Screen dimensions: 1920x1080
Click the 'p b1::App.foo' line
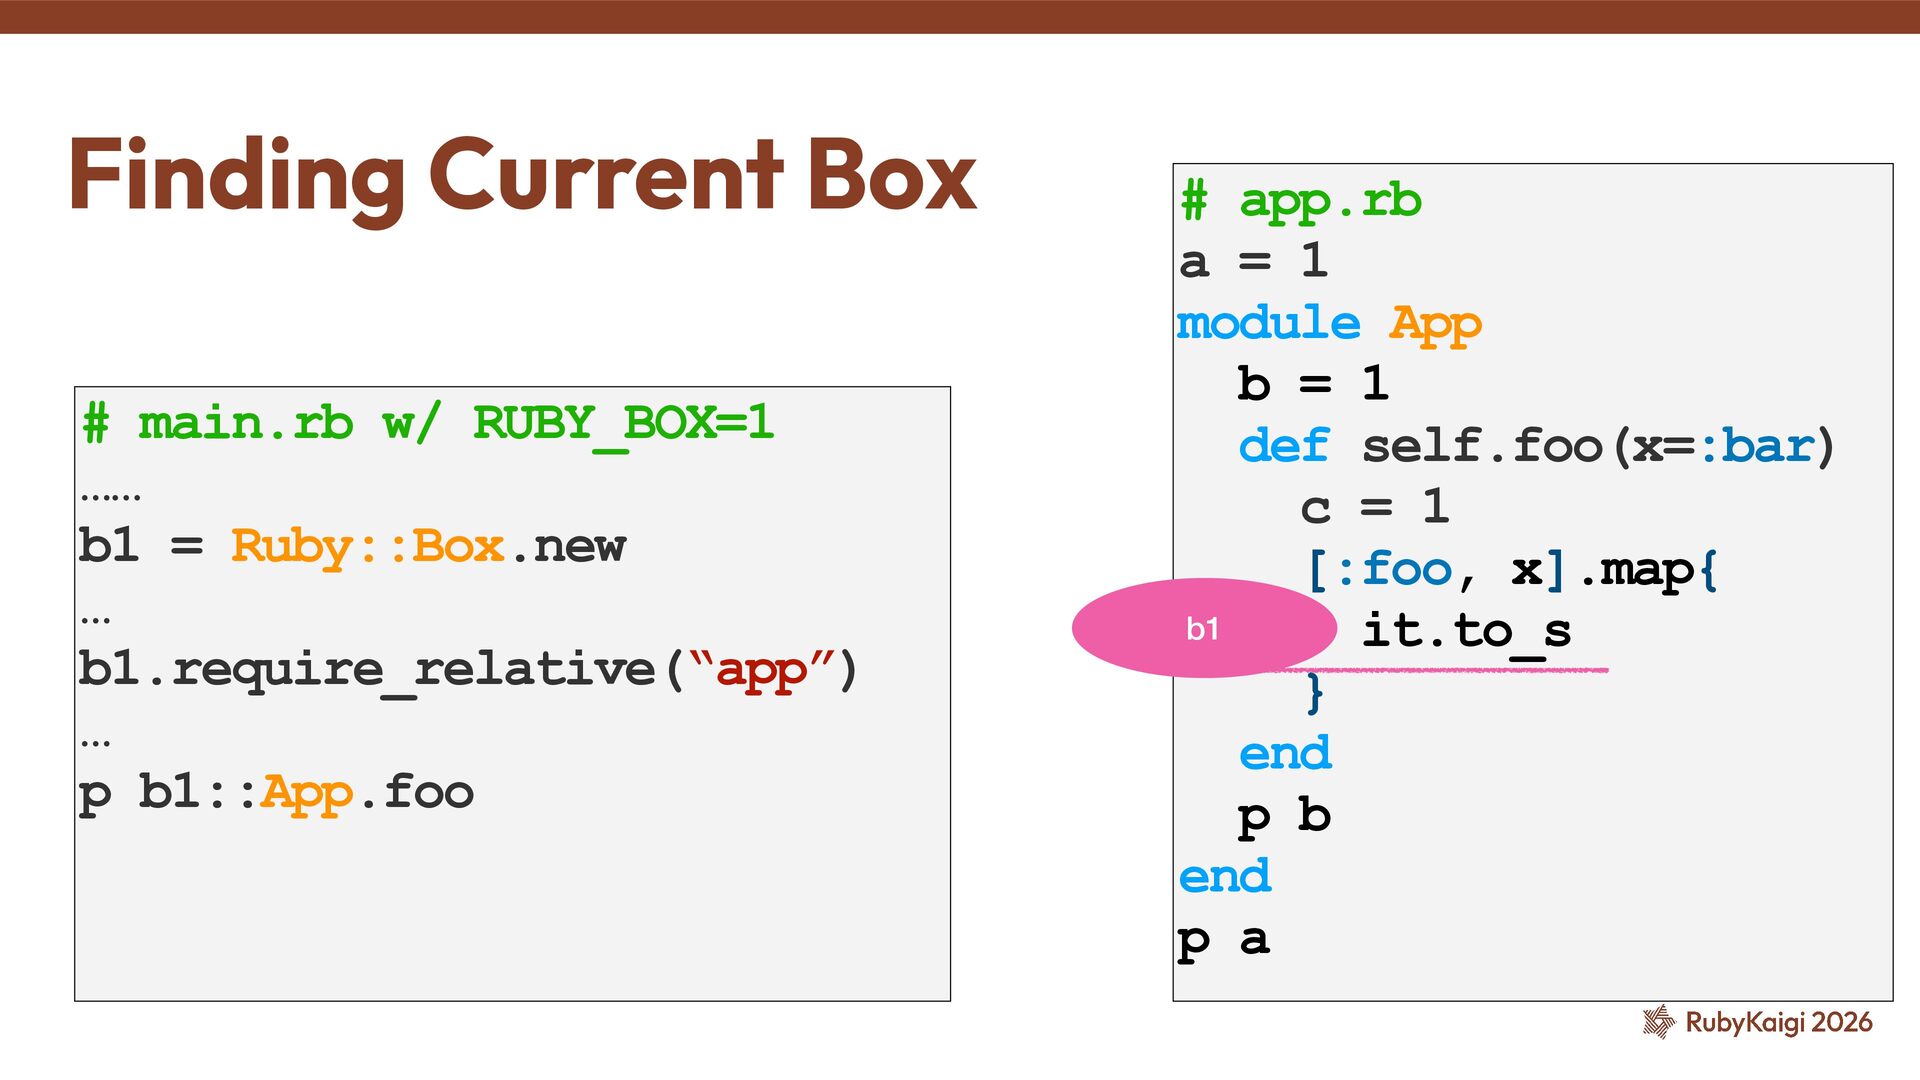276,792
